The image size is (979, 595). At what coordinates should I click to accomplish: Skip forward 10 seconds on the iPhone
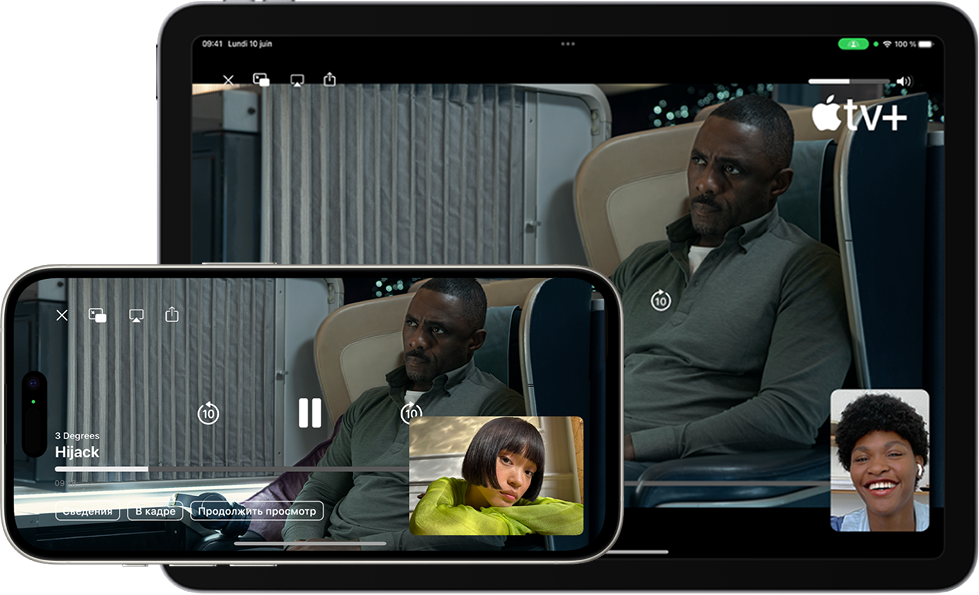pyautogui.click(x=411, y=413)
